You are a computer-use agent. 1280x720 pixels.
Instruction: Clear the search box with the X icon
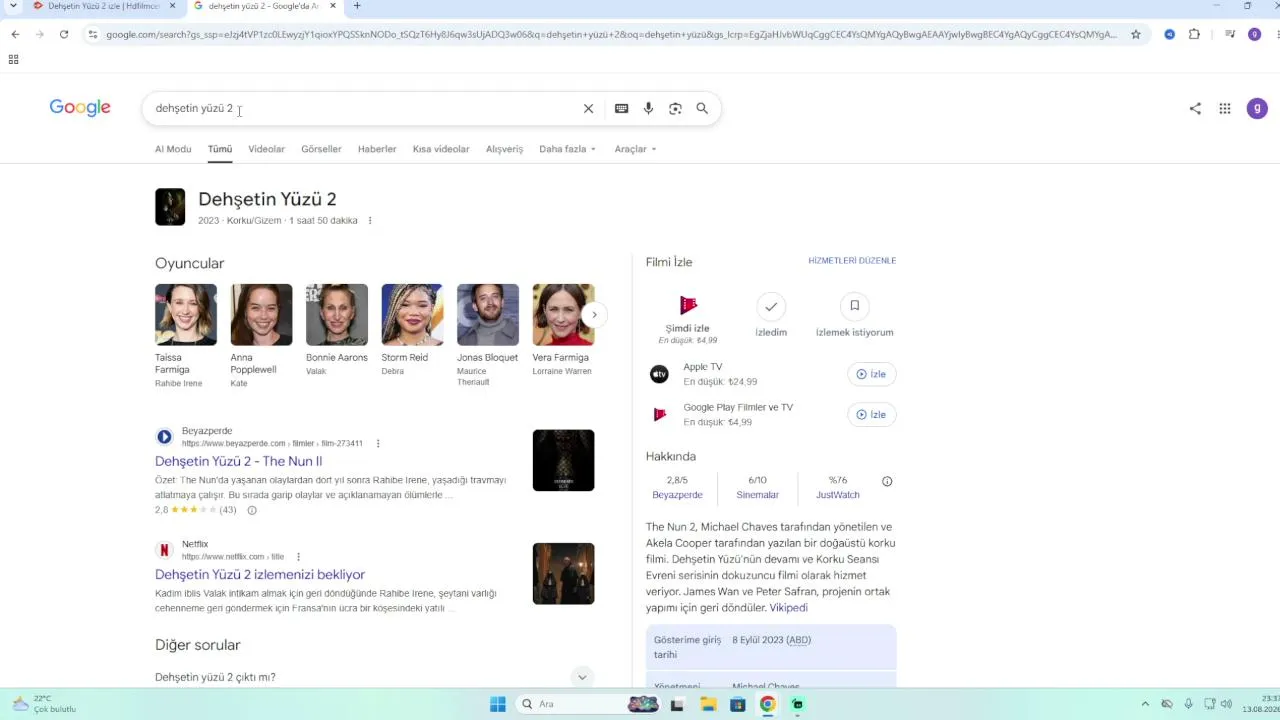pyautogui.click(x=588, y=108)
